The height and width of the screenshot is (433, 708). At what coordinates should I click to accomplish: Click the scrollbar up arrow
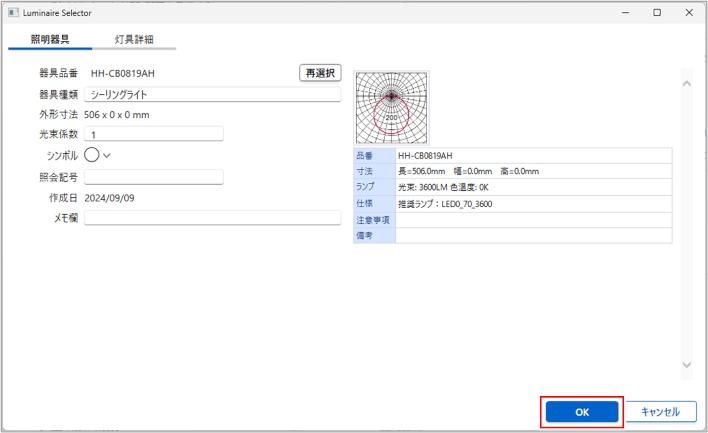pyautogui.click(x=686, y=83)
